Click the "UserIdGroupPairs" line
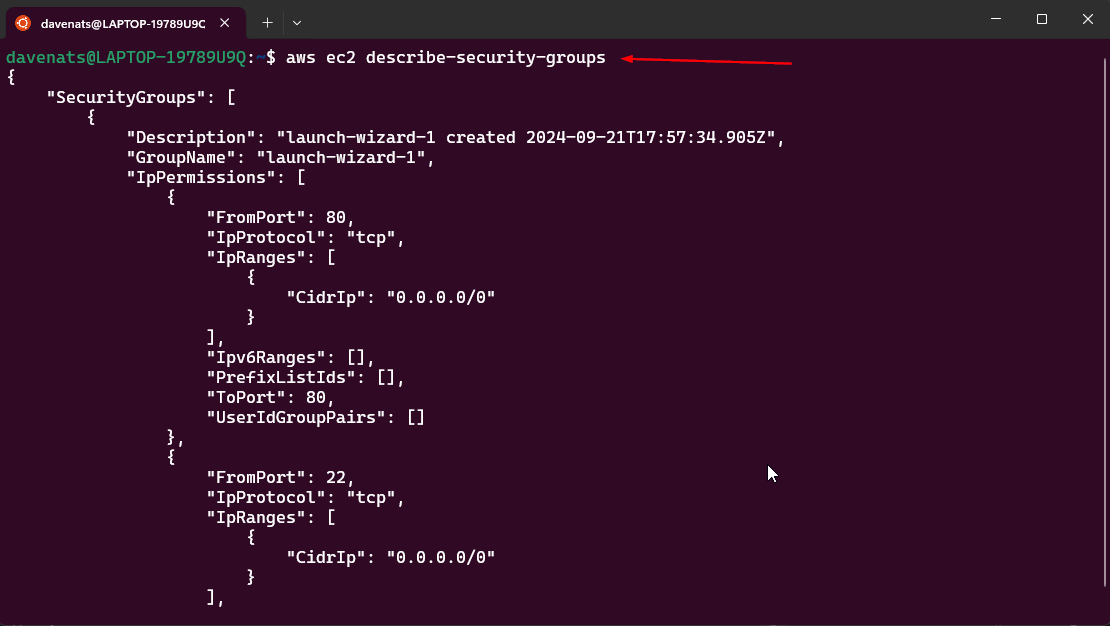This screenshot has height=626, width=1110. 315,418
